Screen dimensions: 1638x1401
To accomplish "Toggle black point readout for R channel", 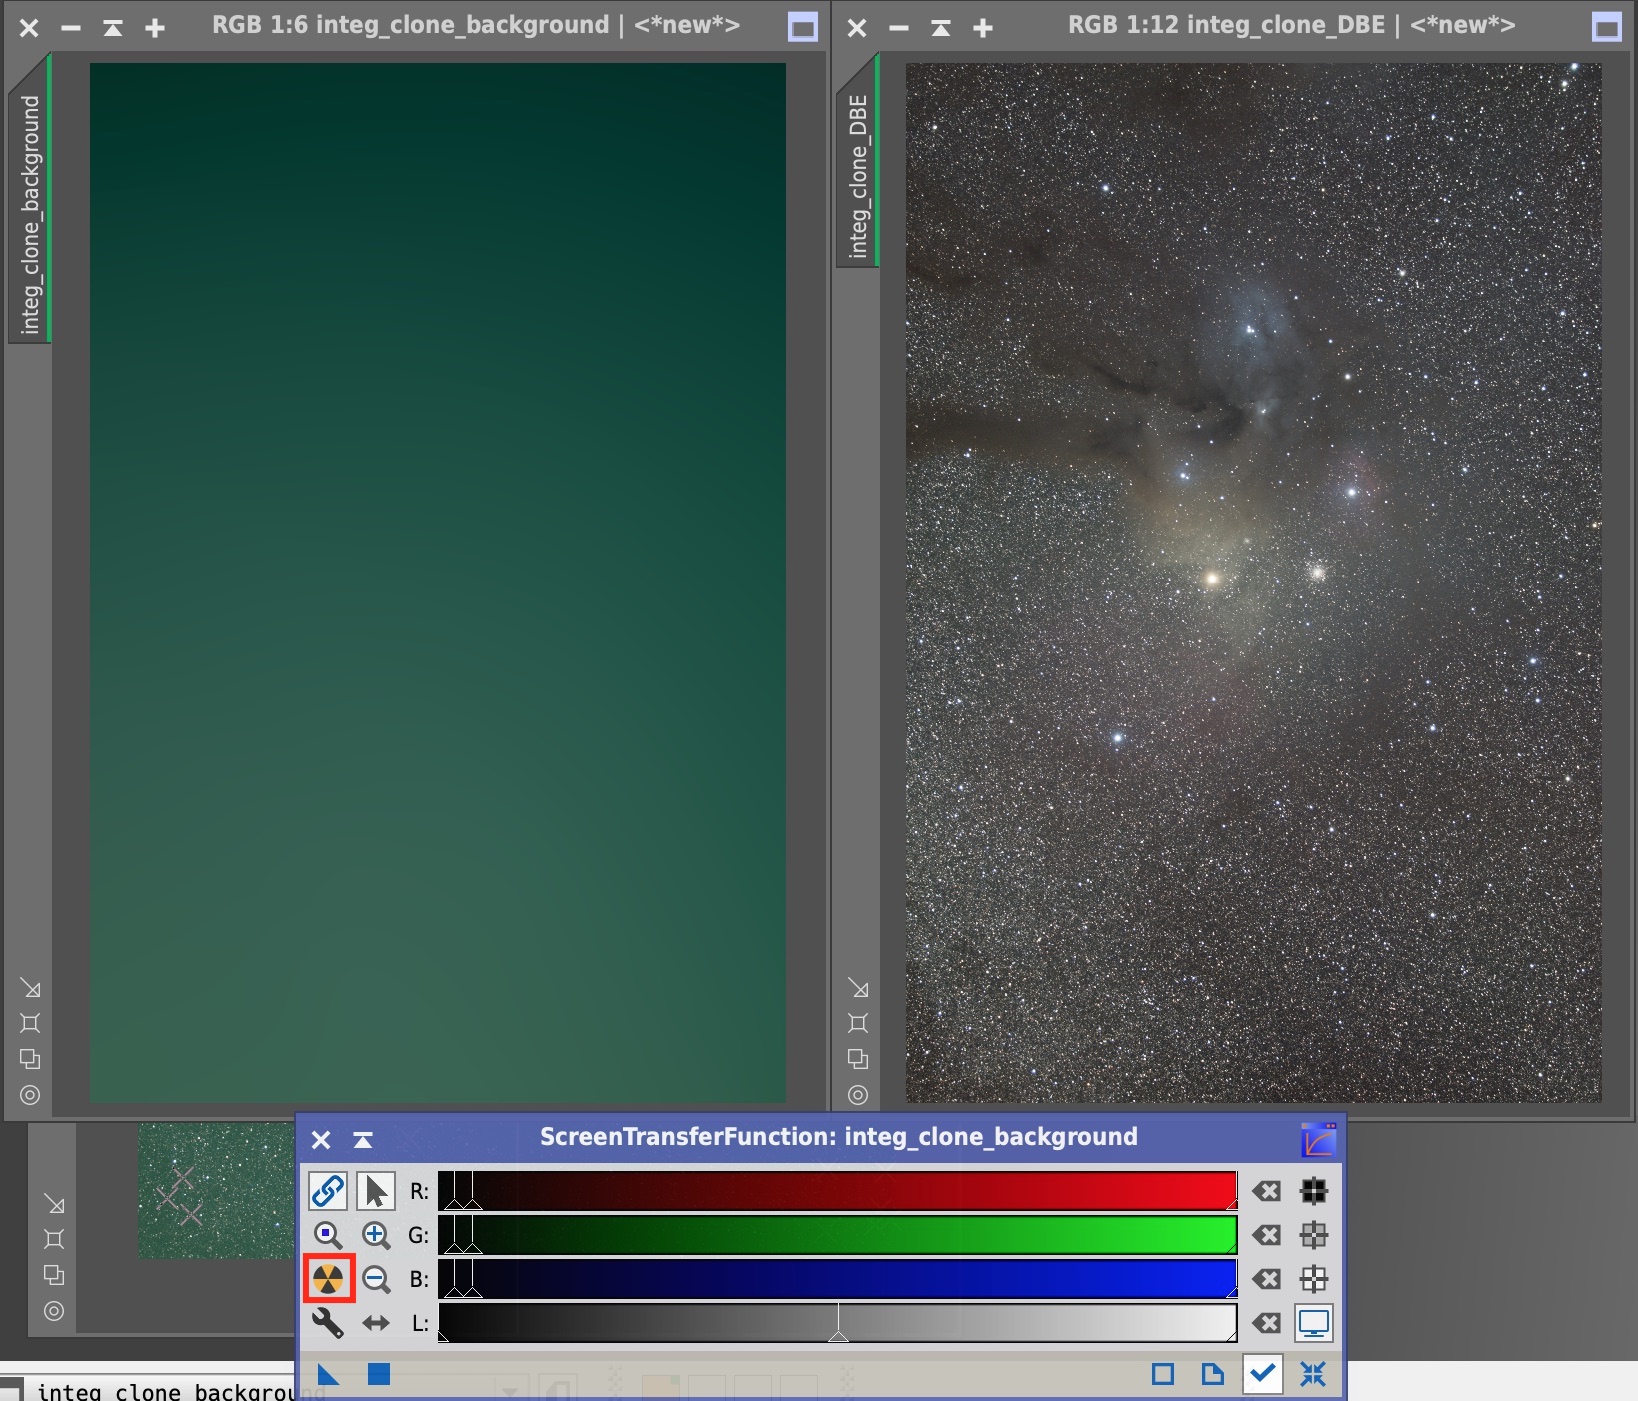I will [x=1314, y=1191].
